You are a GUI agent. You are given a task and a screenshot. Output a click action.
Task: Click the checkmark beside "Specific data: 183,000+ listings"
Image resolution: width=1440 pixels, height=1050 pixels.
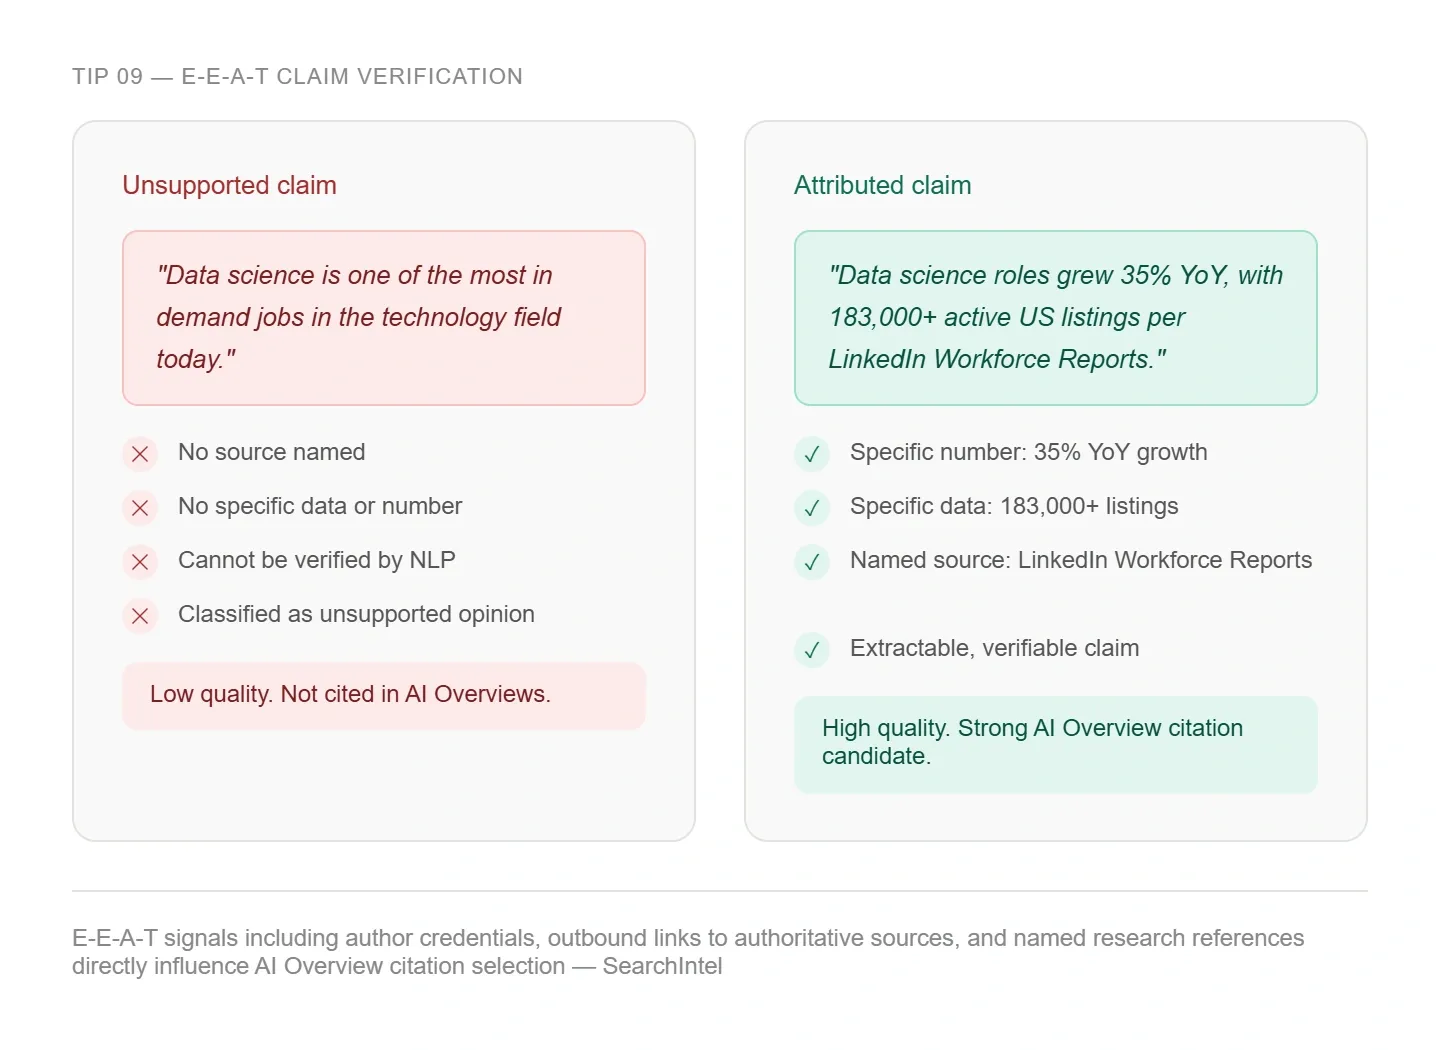[x=812, y=508]
